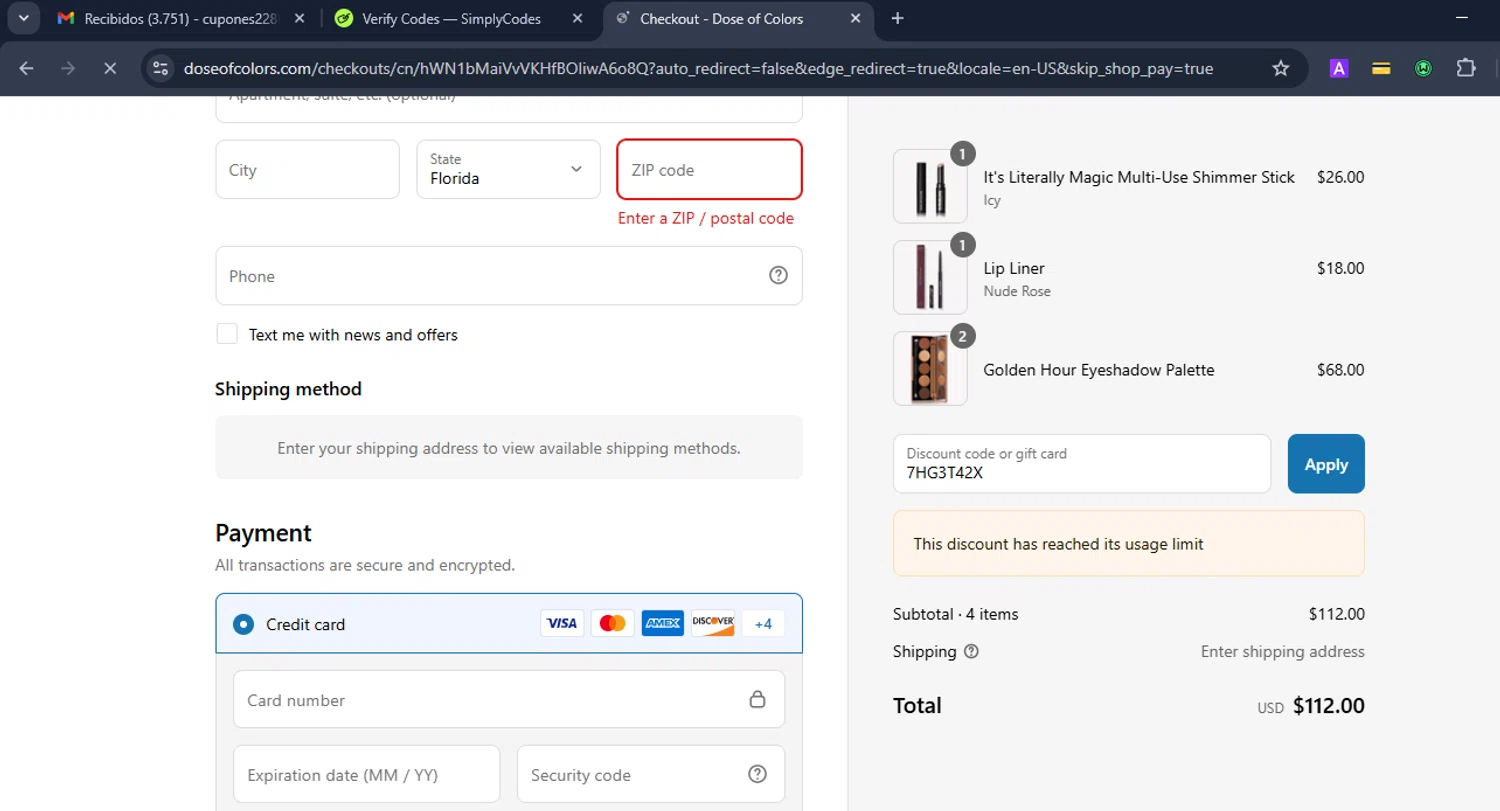This screenshot has height=811, width=1500.
Task: Open a new browser tab with the plus button
Action: tap(897, 18)
